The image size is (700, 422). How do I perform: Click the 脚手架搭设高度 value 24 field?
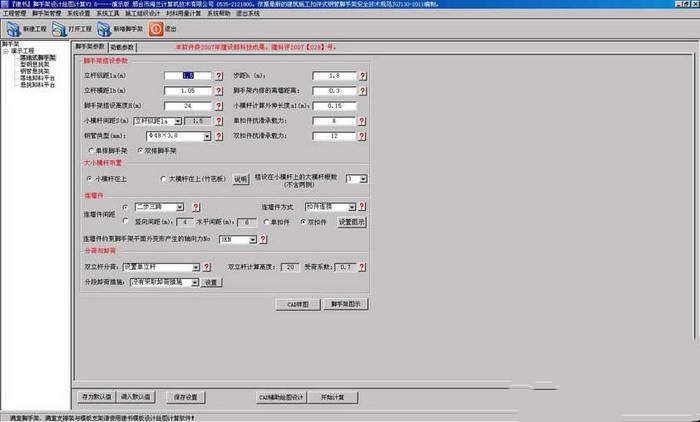(188, 106)
